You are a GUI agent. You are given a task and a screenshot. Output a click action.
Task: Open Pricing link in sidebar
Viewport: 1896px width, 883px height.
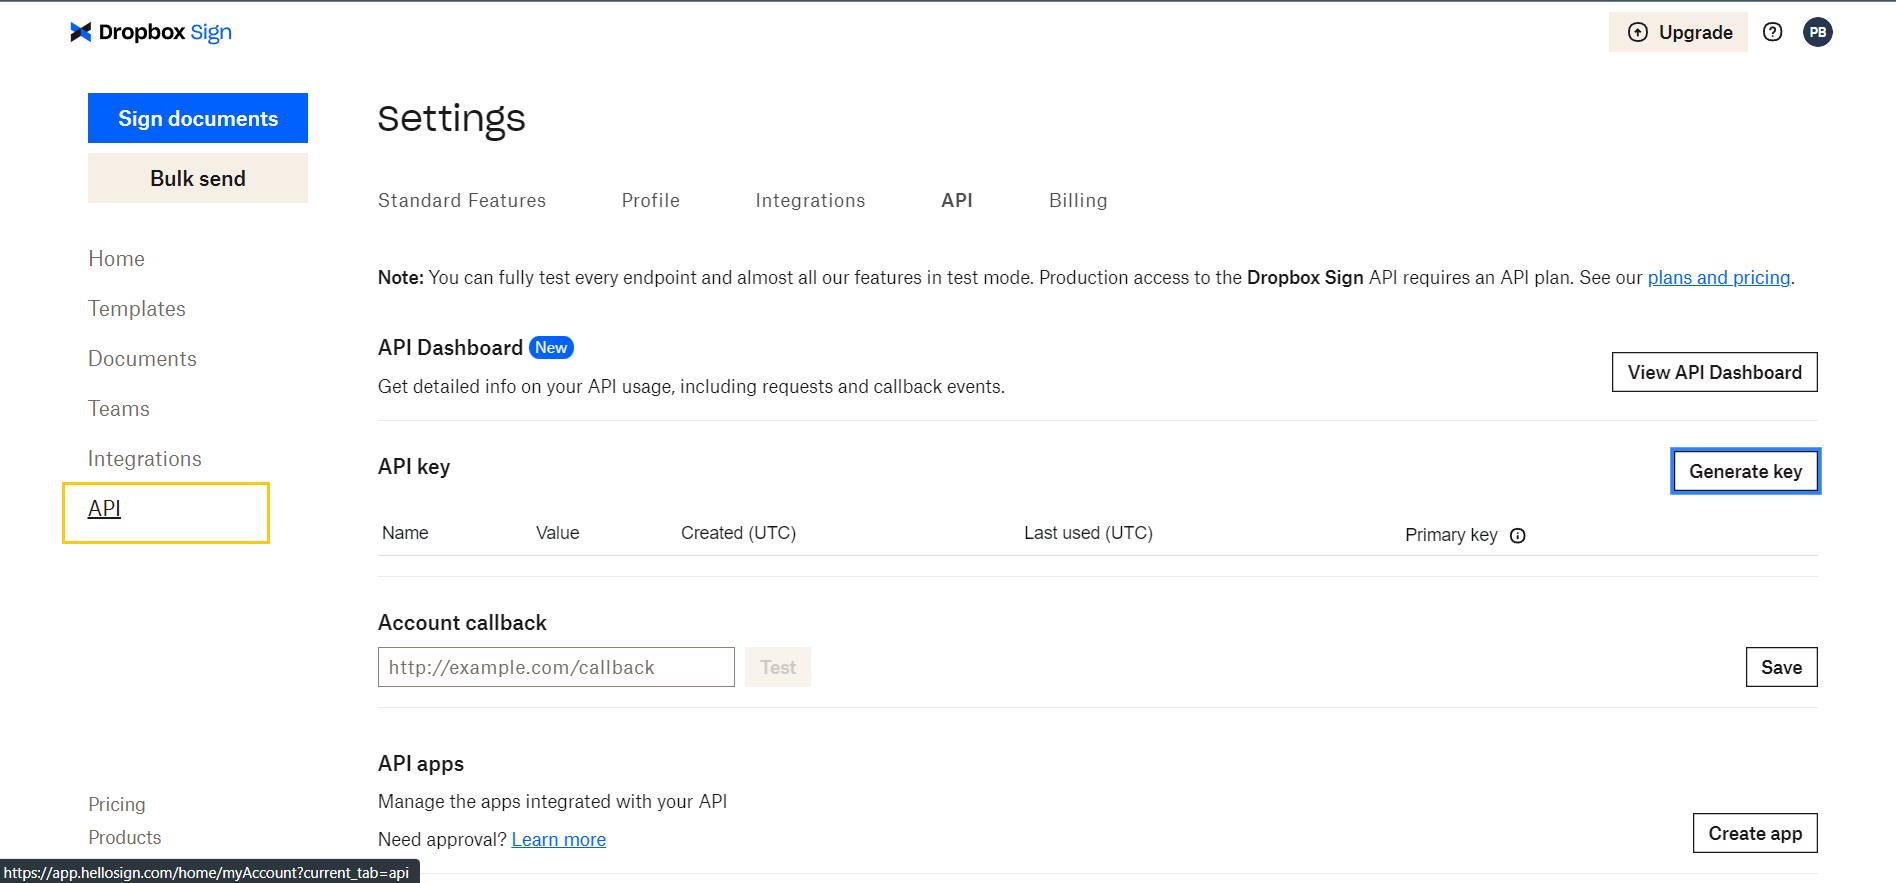117,804
